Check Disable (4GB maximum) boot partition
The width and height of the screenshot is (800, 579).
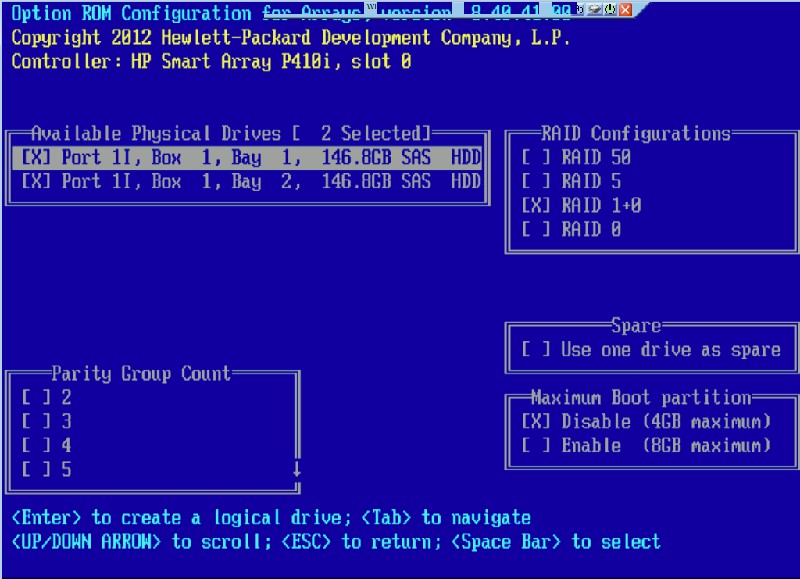[536, 422]
